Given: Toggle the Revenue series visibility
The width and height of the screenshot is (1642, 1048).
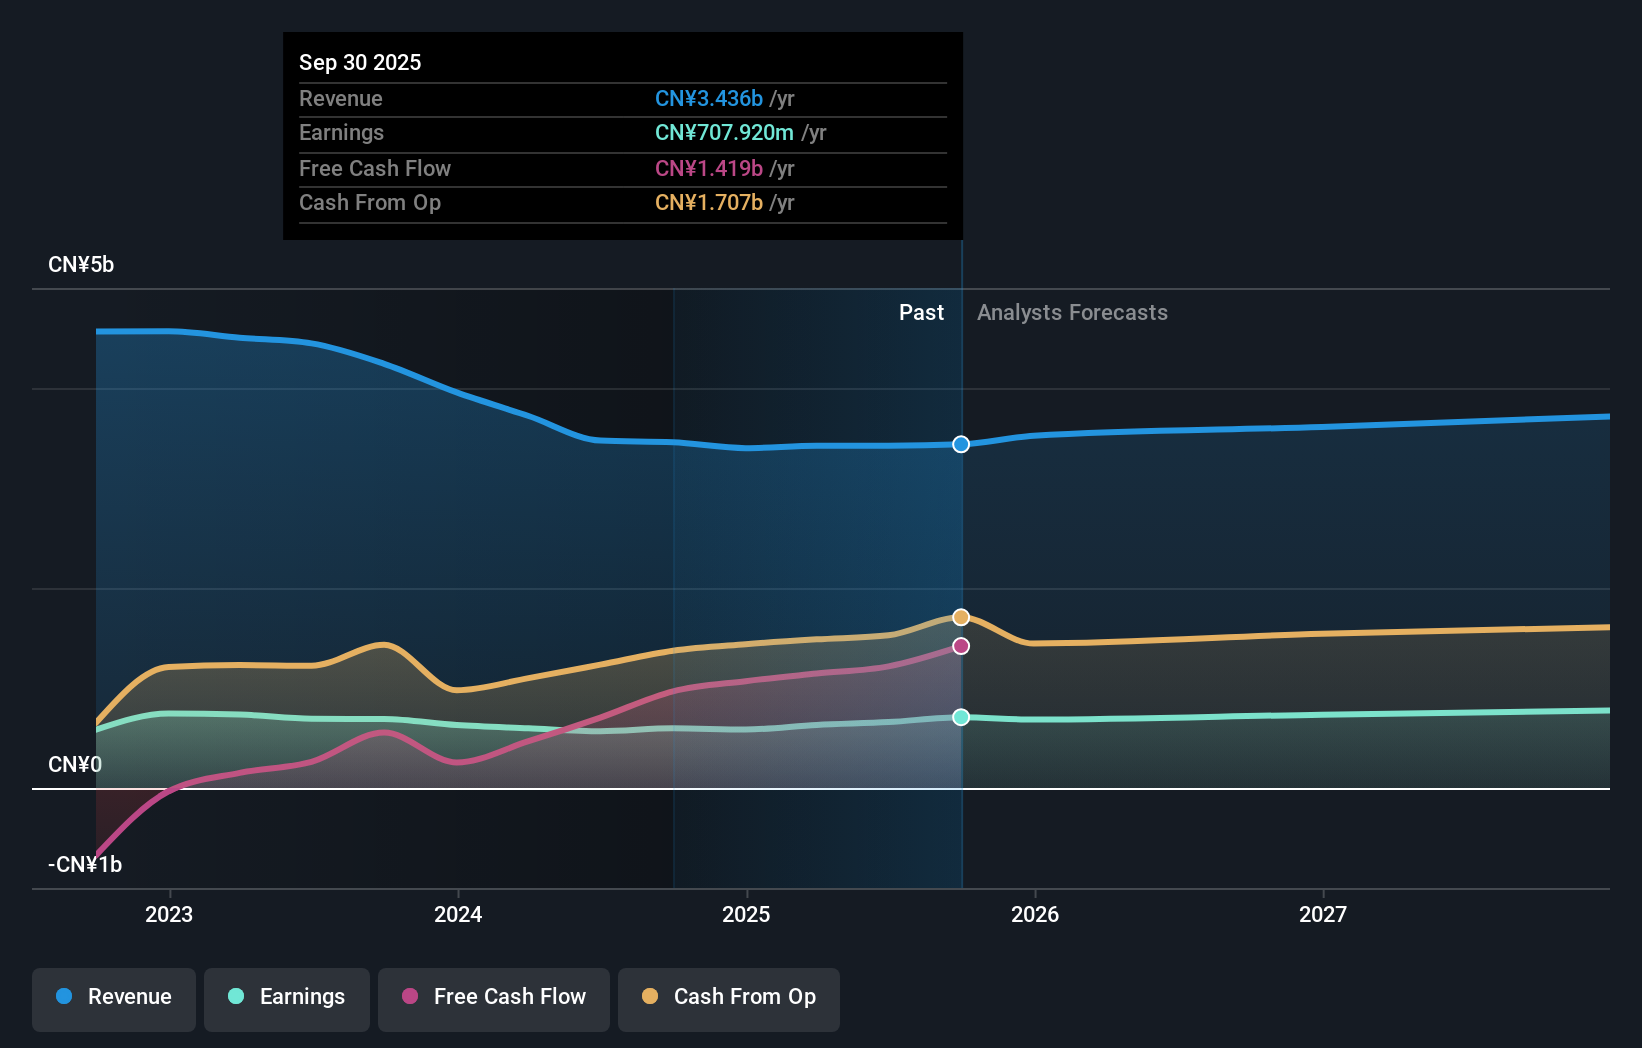Looking at the screenshot, I should (113, 998).
